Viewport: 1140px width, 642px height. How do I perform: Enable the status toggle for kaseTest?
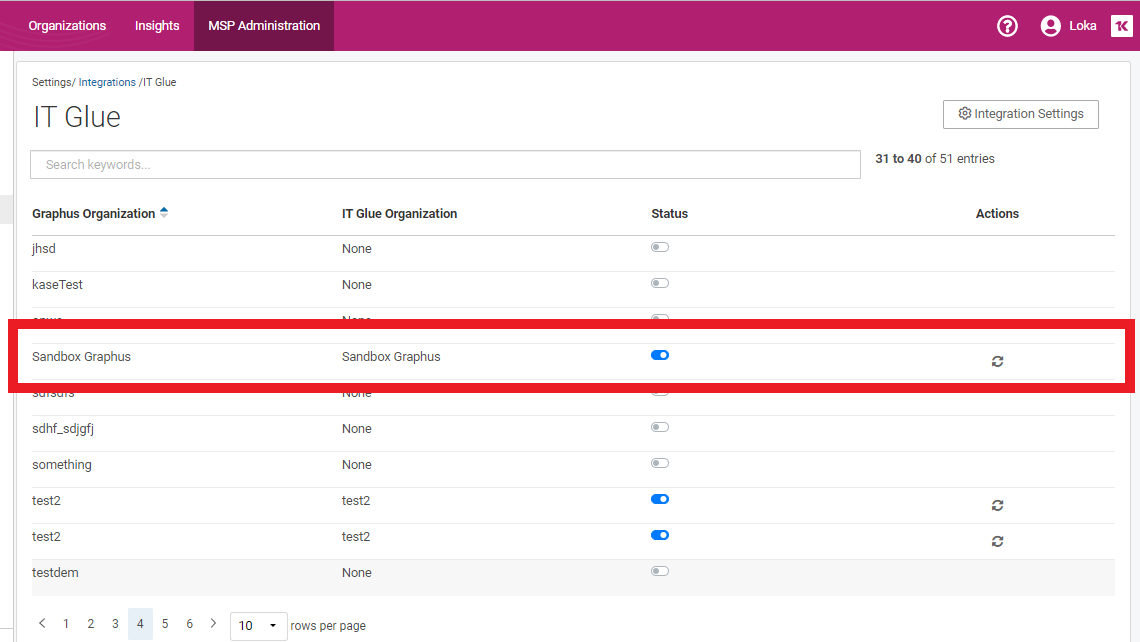[659, 282]
